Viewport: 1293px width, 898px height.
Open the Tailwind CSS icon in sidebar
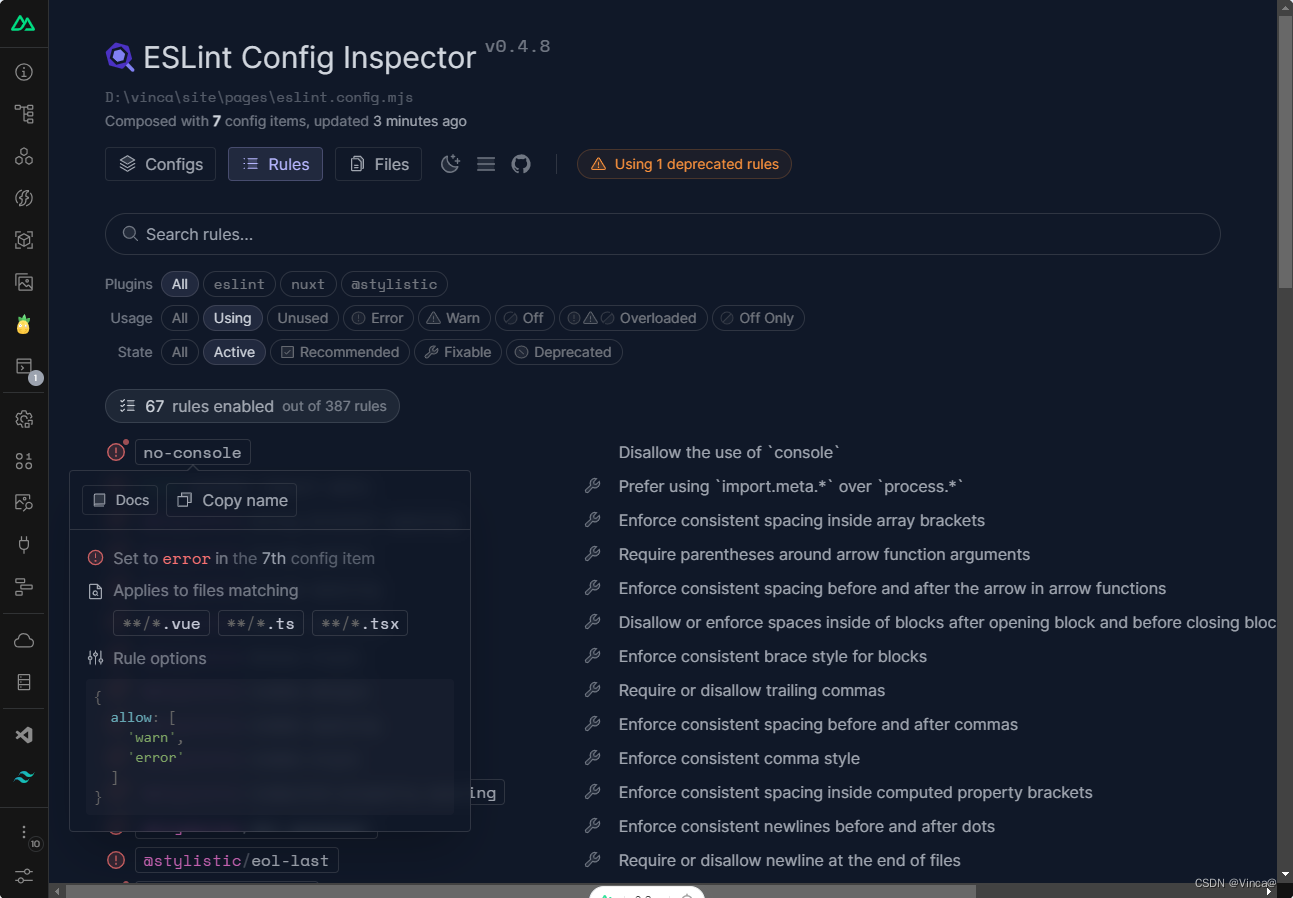(x=24, y=777)
